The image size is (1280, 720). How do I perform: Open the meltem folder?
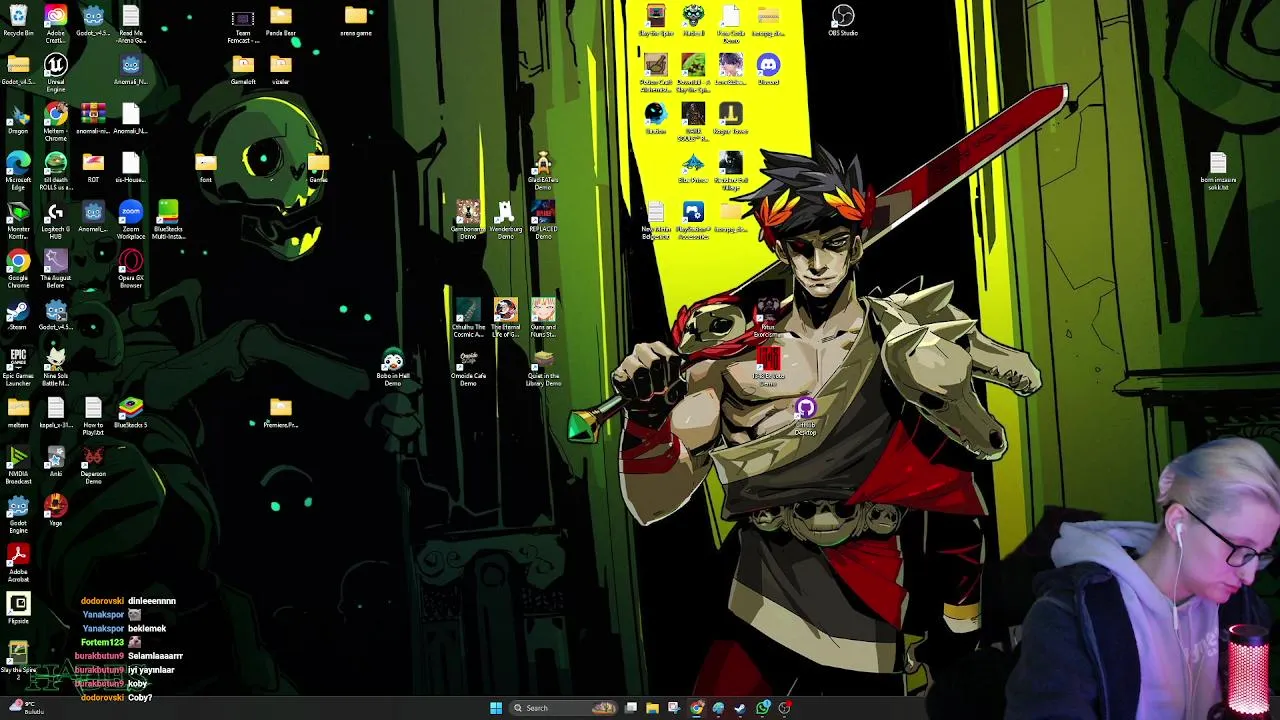(x=18, y=412)
